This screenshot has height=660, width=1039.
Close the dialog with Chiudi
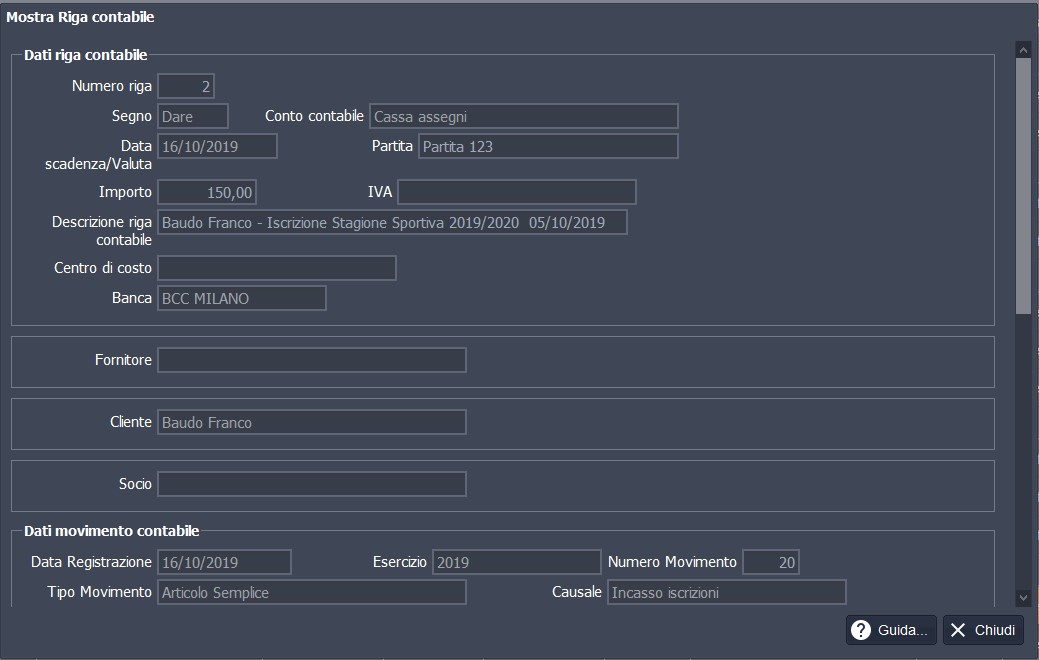tap(983, 630)
